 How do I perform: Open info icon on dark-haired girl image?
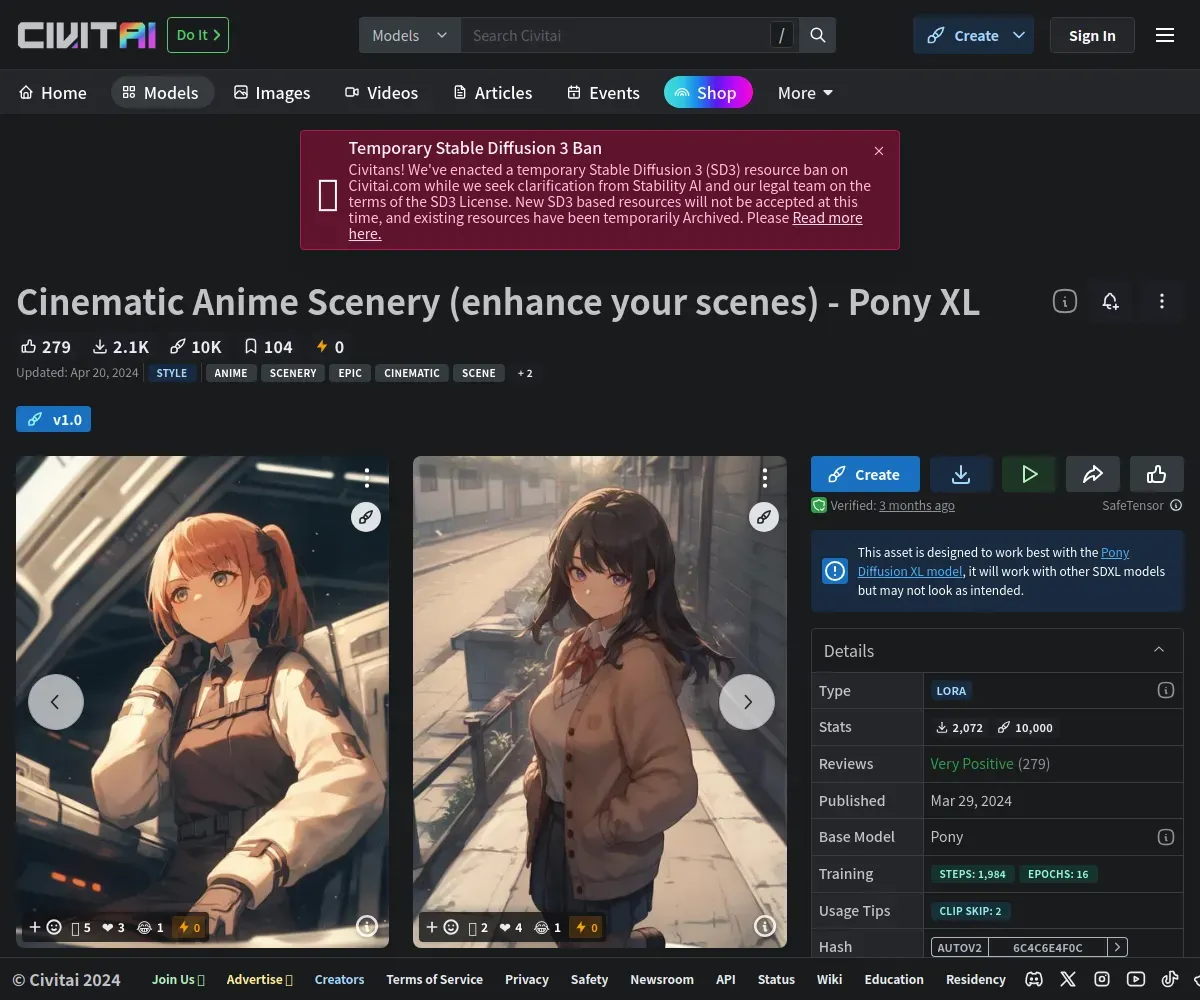[765, 926]
